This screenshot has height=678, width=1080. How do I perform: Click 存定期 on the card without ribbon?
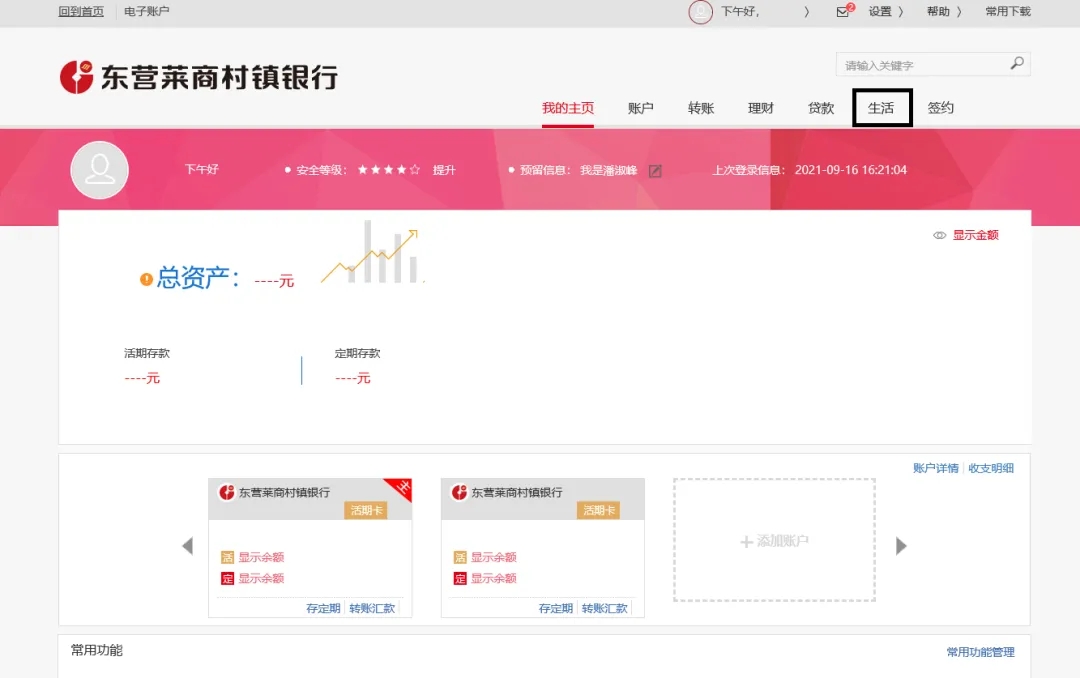click(x=556, y=608)
